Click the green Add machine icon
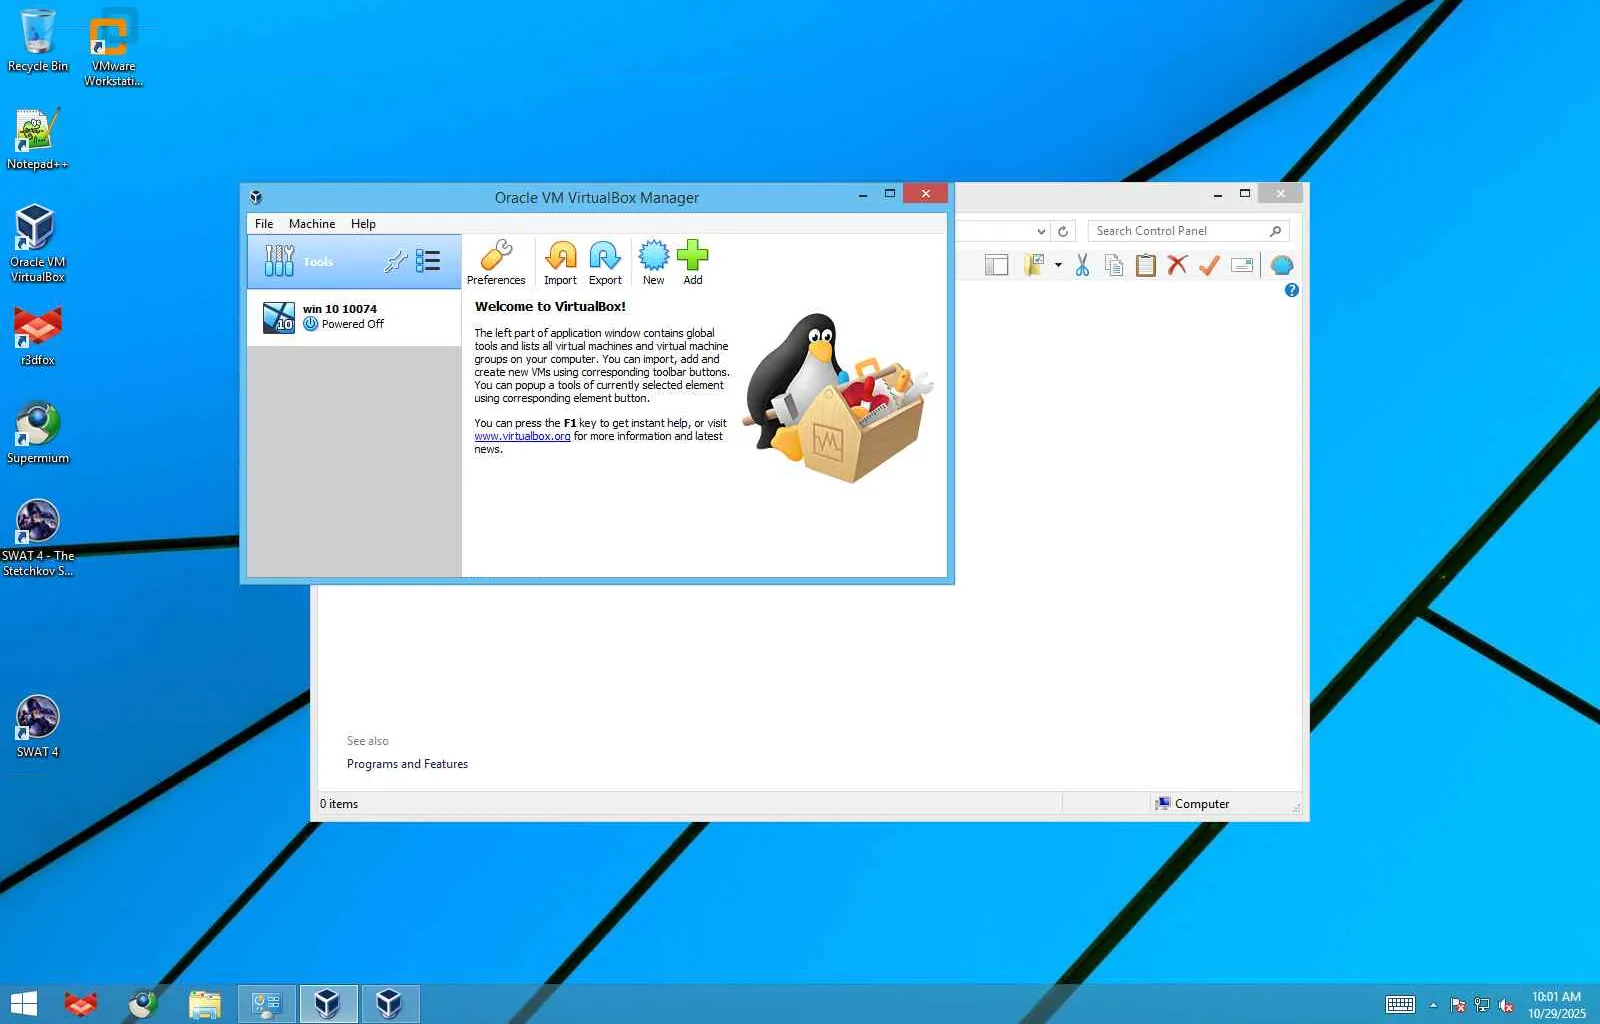This screenshot has width=1600, height=1024. point(693,263)
